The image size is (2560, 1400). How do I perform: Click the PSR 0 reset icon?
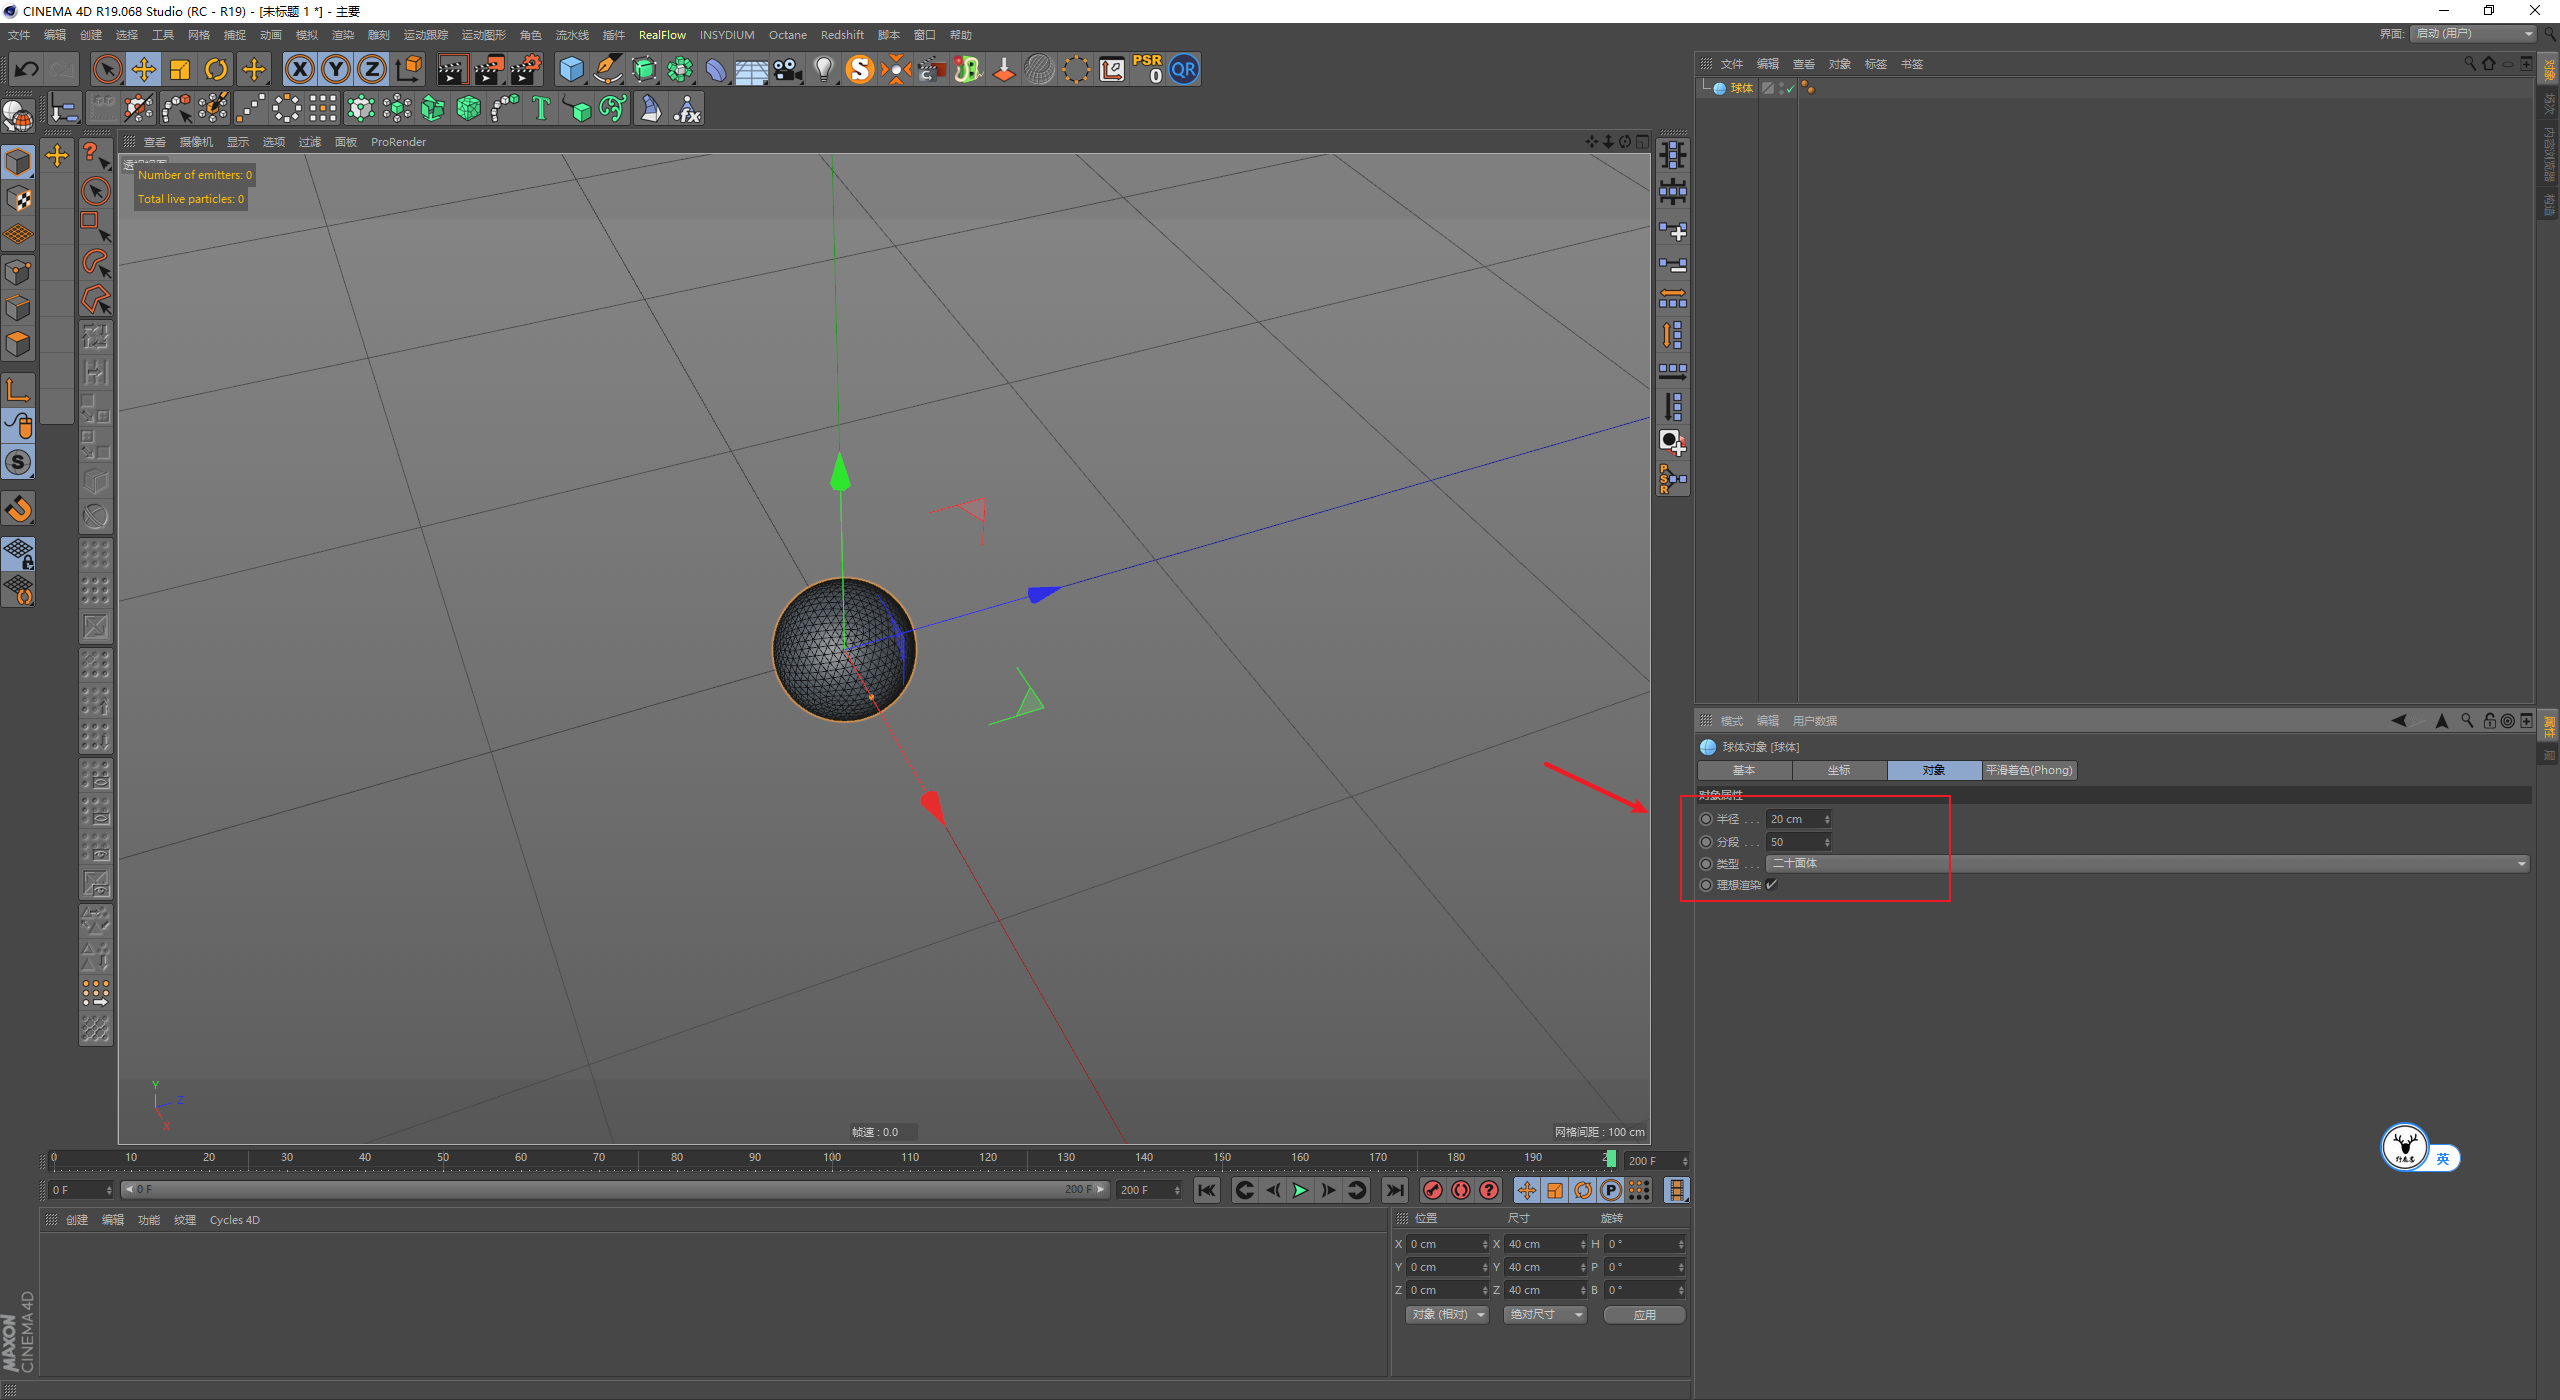(1148, 69)
